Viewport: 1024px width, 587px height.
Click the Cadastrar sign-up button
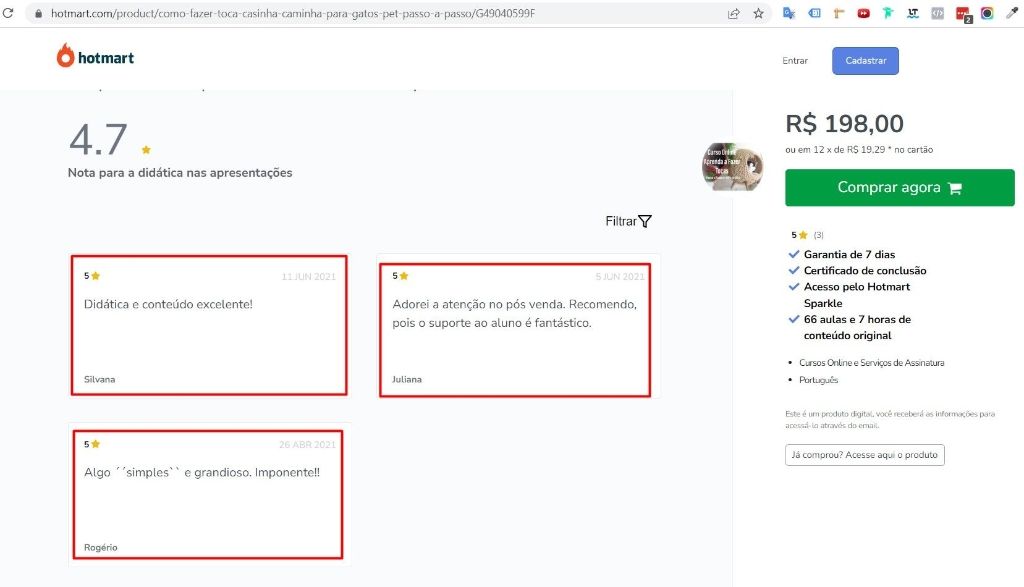865,61
